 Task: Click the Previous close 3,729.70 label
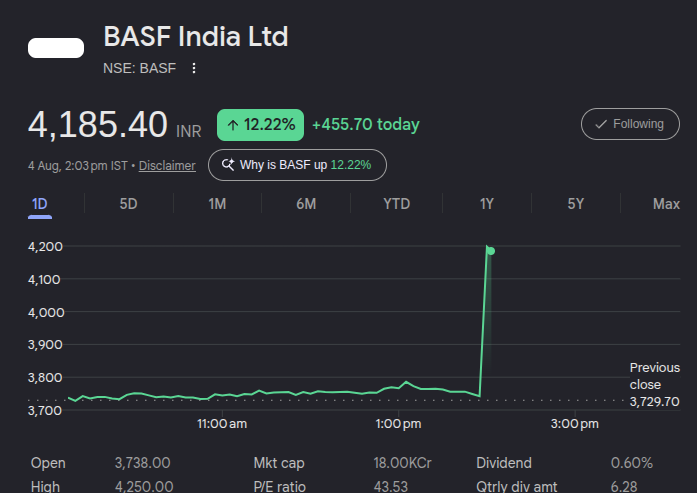point(654,385)
